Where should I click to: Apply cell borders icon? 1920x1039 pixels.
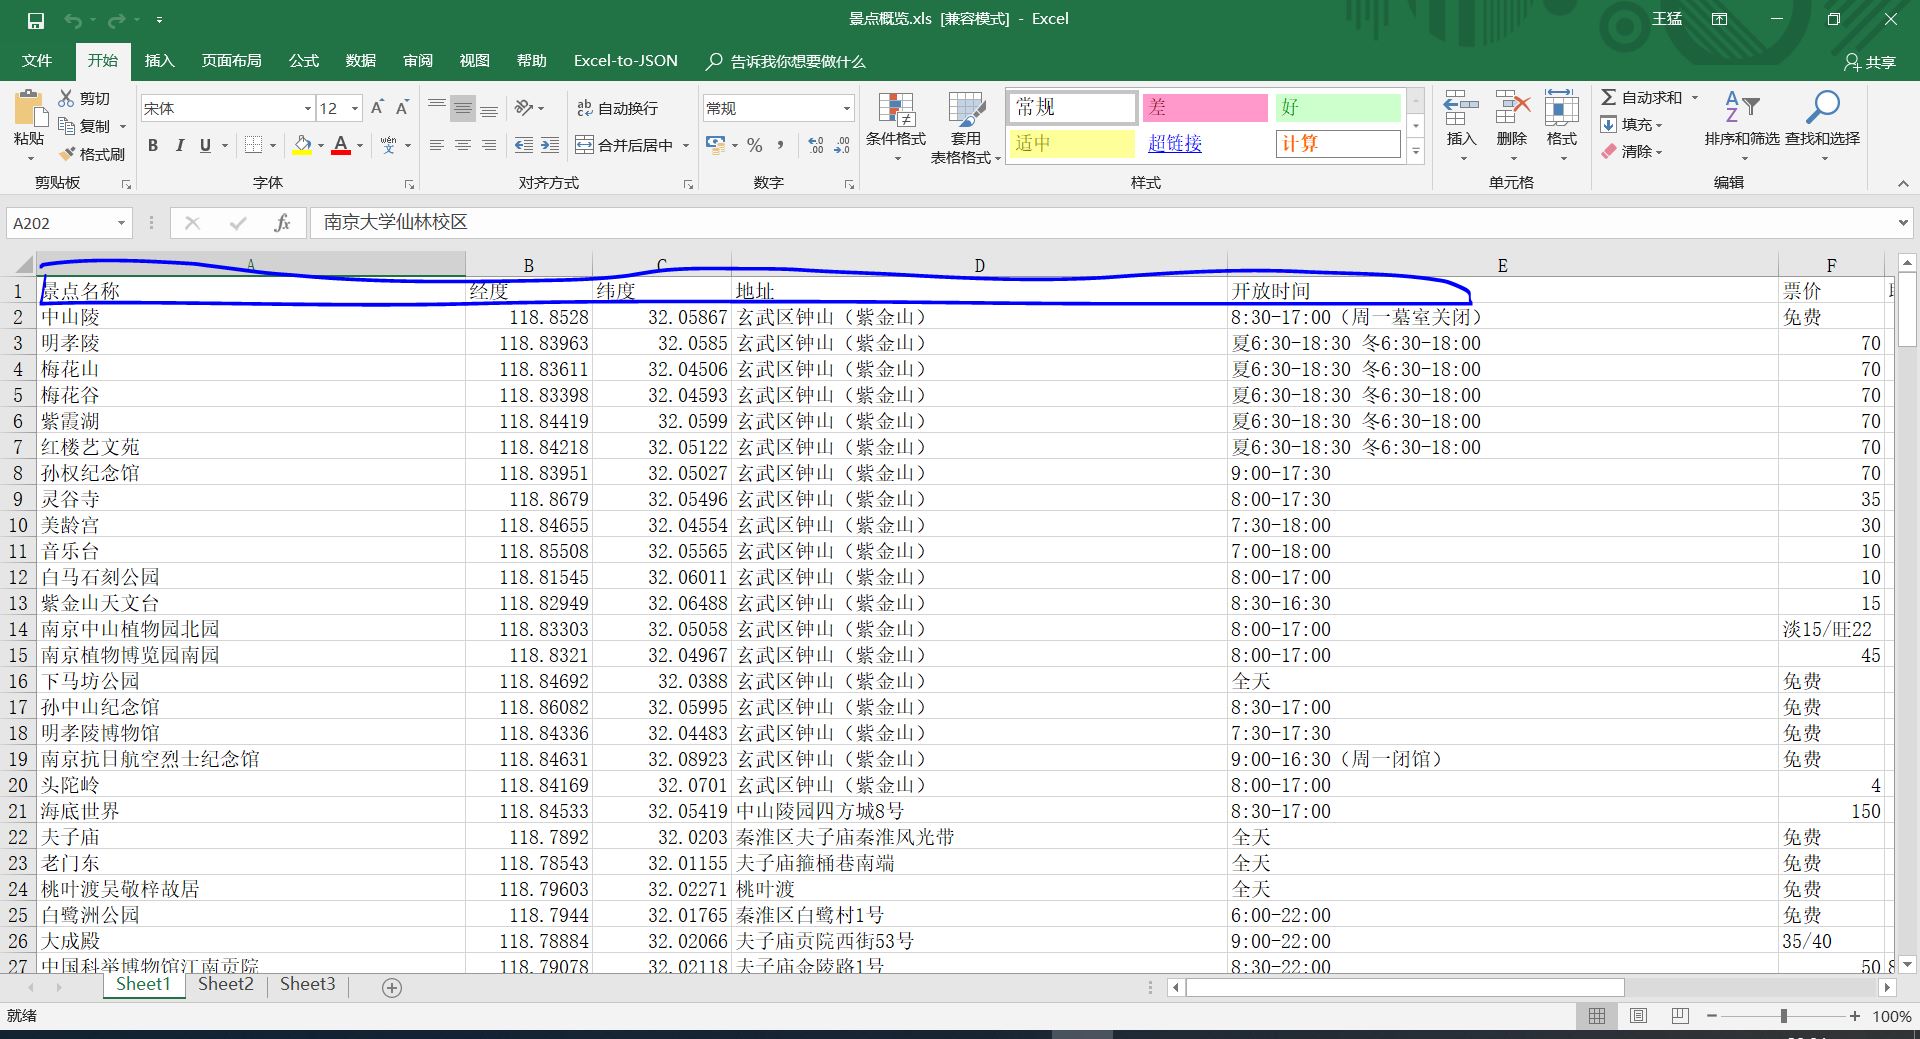click(254, 146)
